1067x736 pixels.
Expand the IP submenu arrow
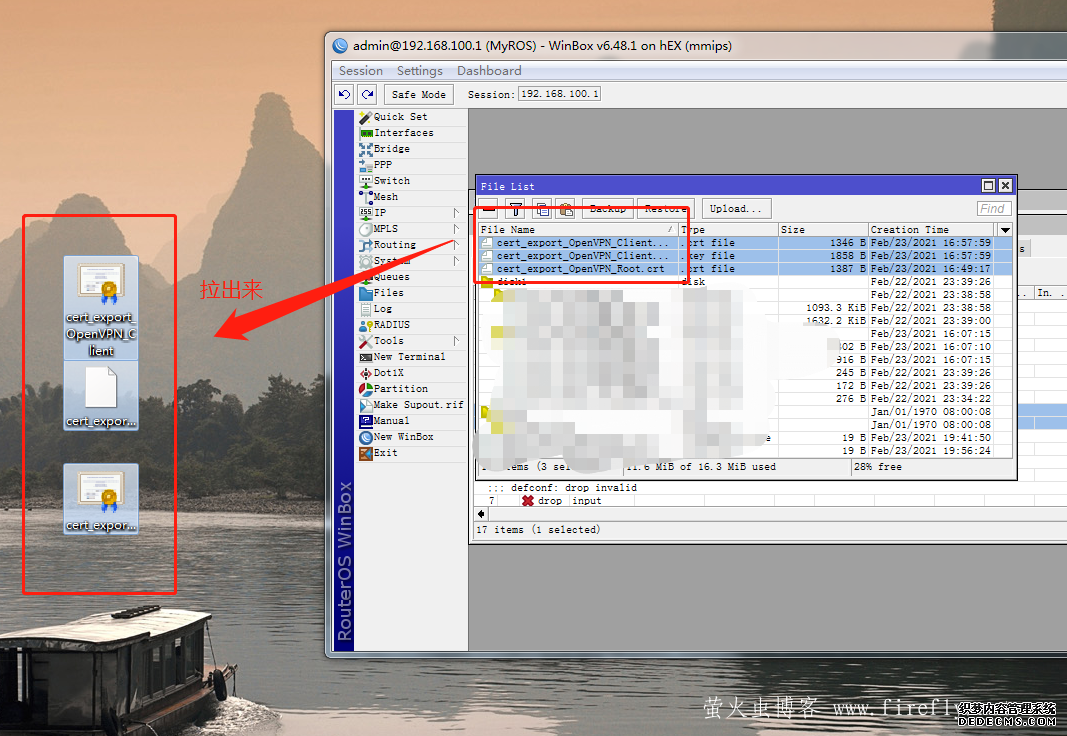point(456,213)
